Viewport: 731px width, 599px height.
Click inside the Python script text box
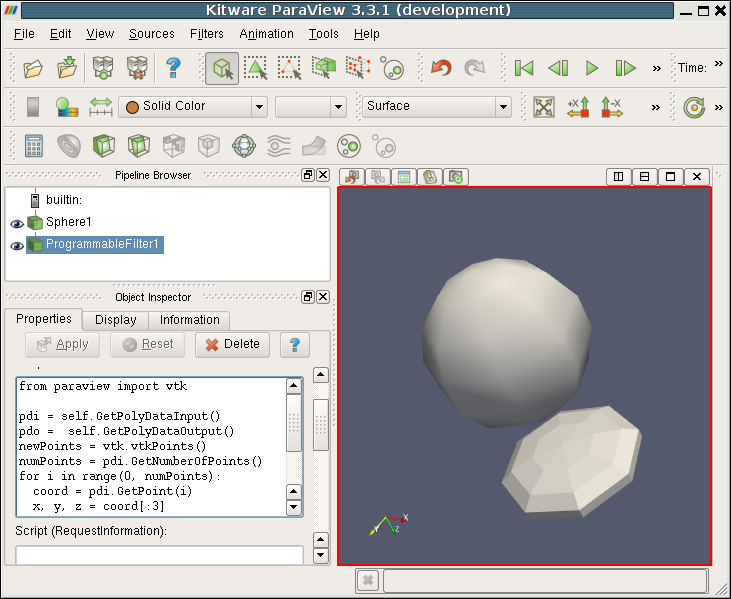point(152,447)
